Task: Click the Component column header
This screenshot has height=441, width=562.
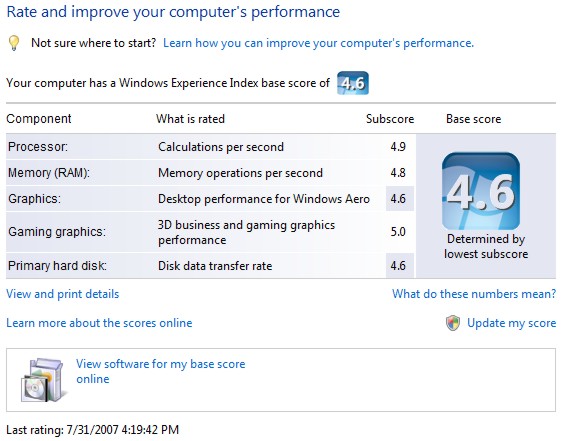Action: [x=39, y=119]
